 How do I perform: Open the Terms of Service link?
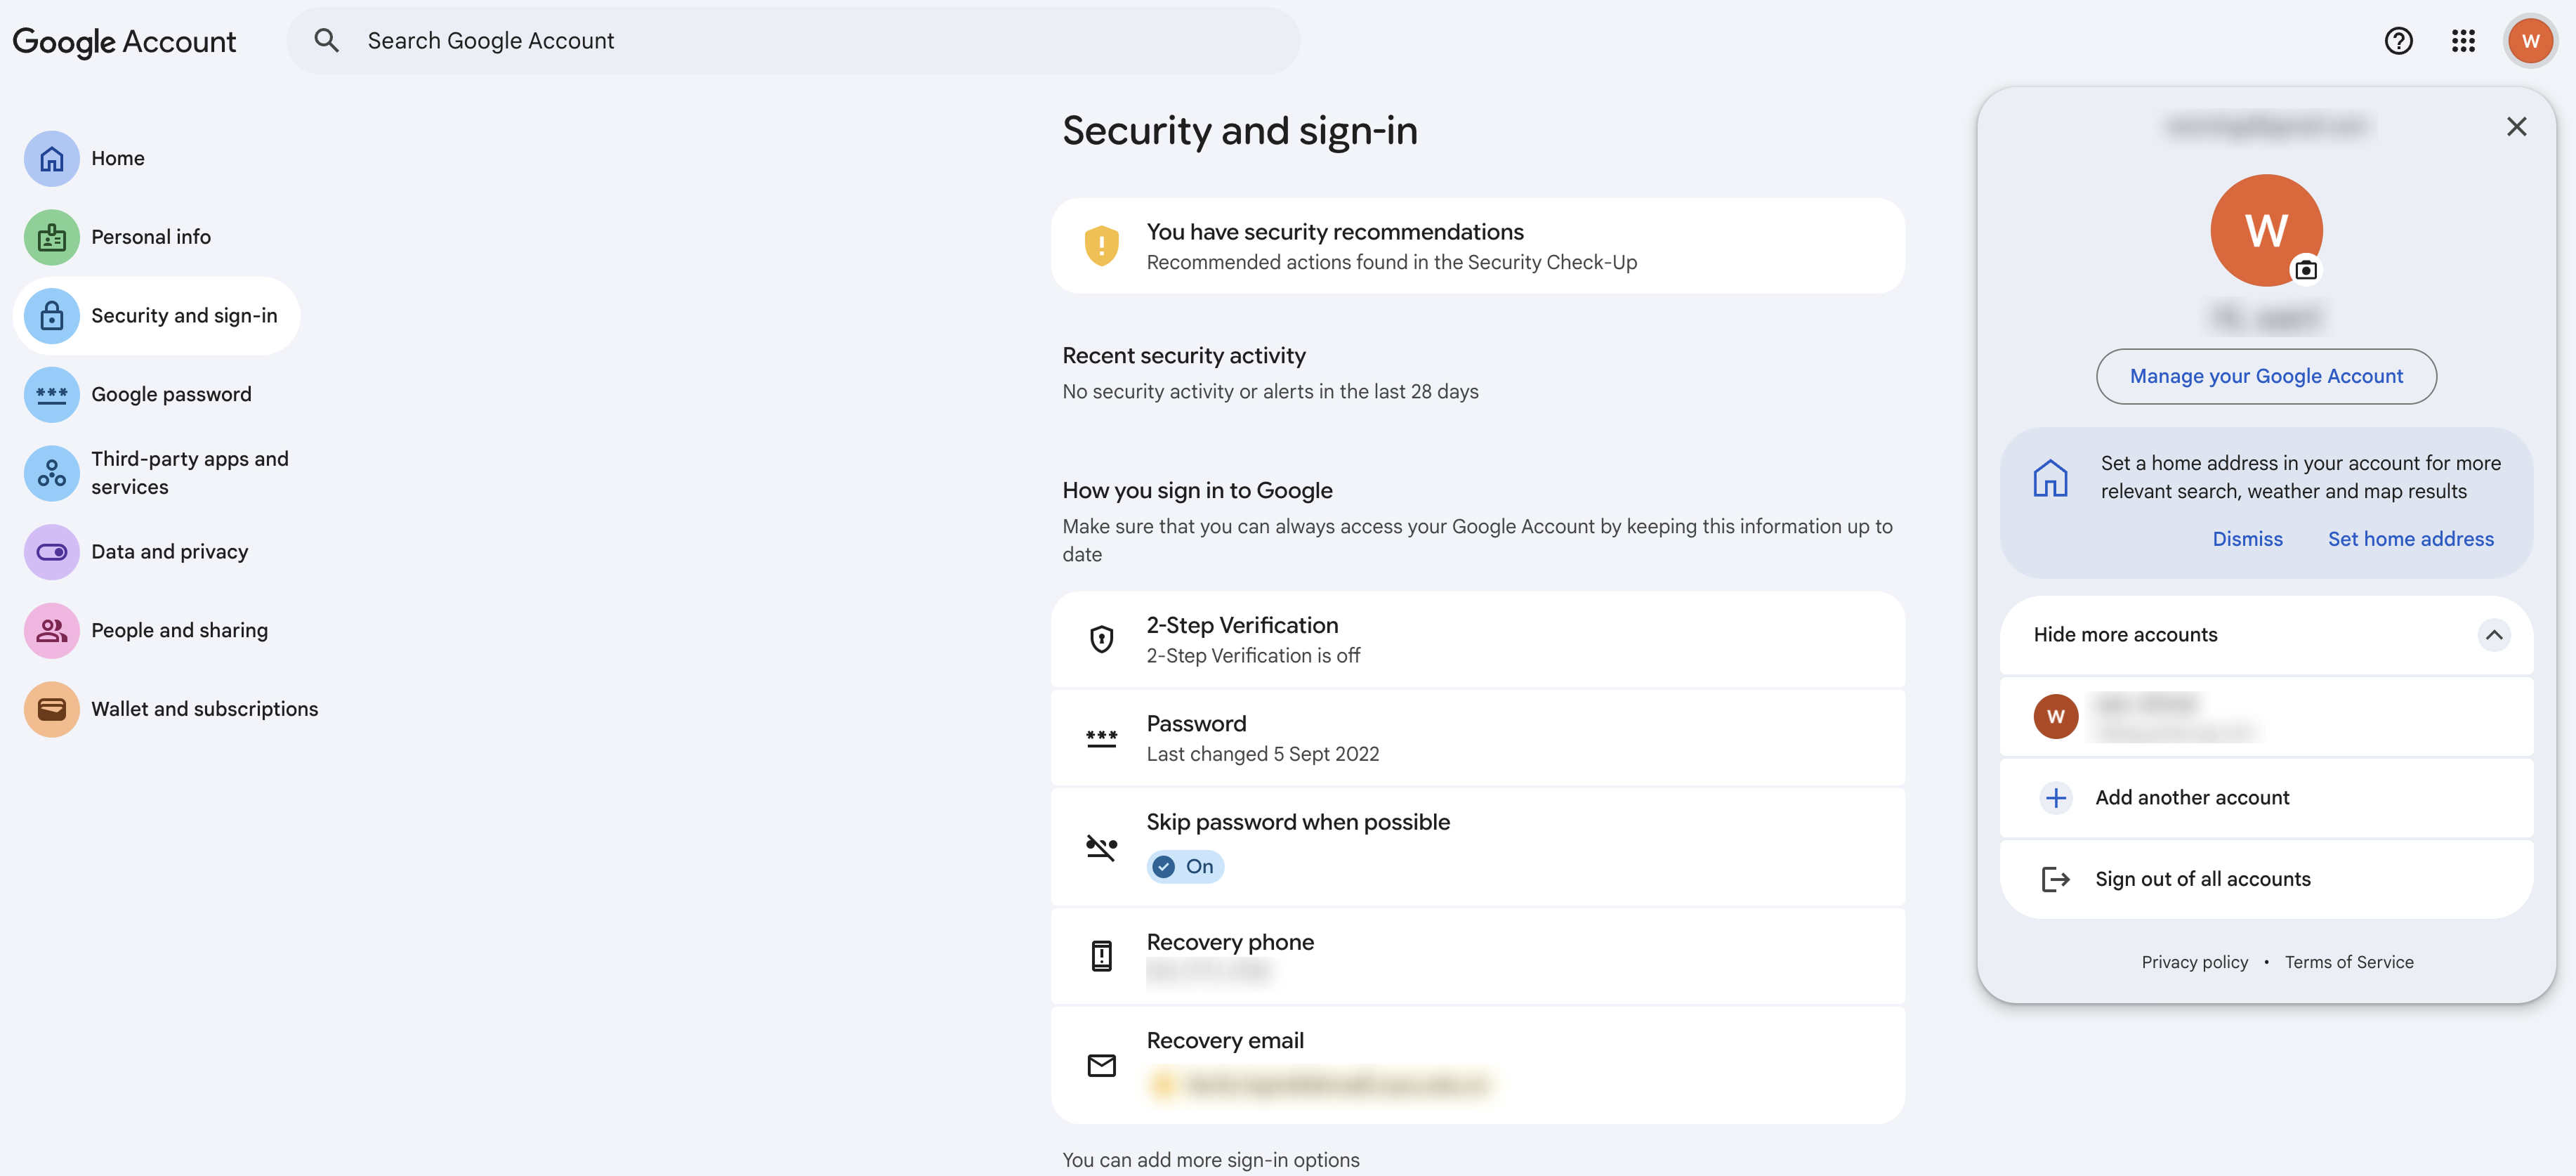2349,962
